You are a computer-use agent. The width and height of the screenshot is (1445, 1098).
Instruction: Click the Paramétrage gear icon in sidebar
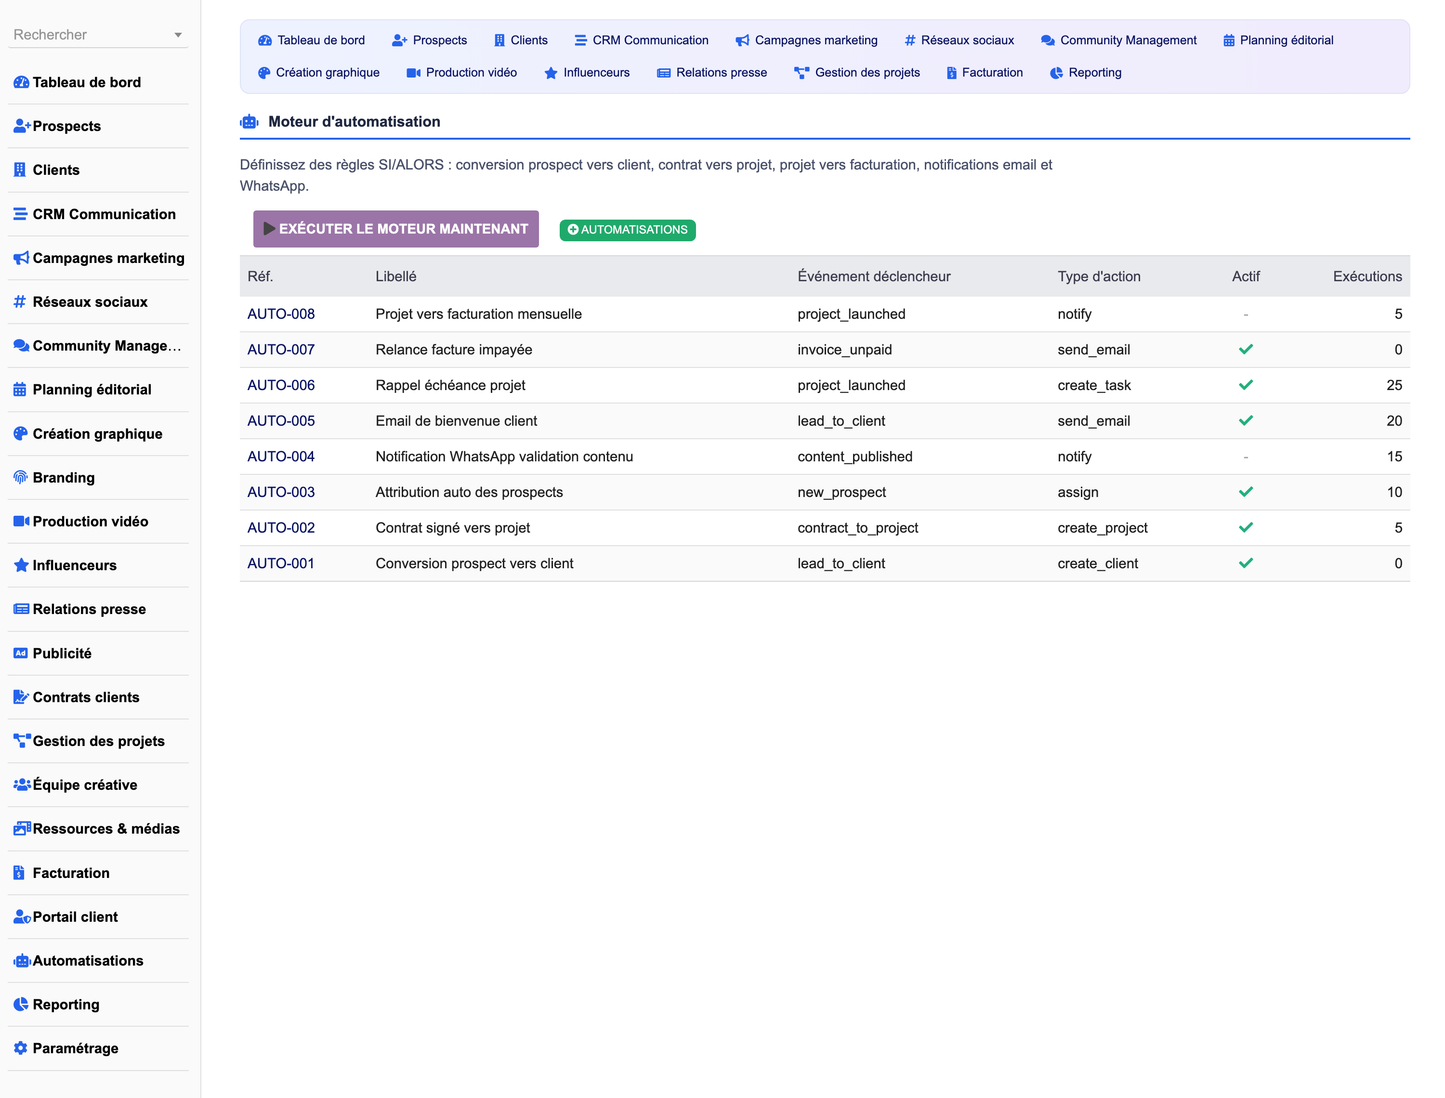pyautogui.click(x=21, y=1048)
